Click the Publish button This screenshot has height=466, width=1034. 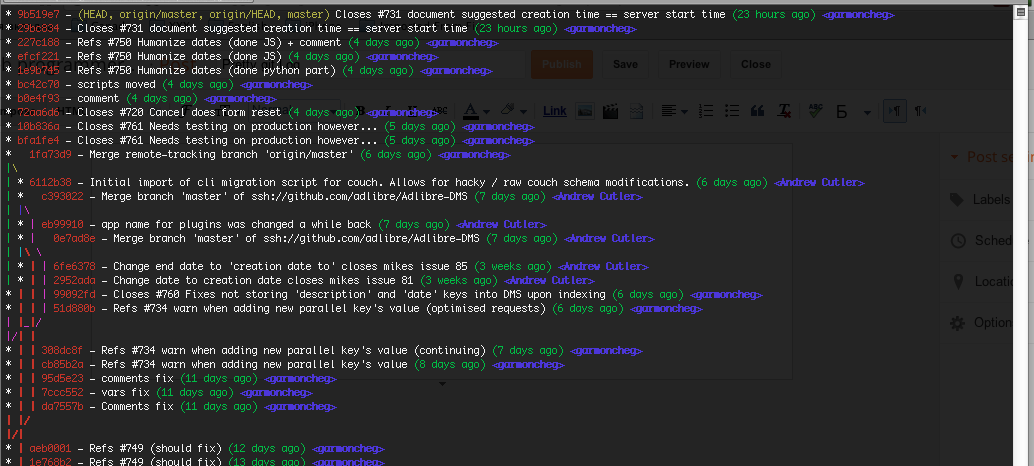(x=561, y=64)
